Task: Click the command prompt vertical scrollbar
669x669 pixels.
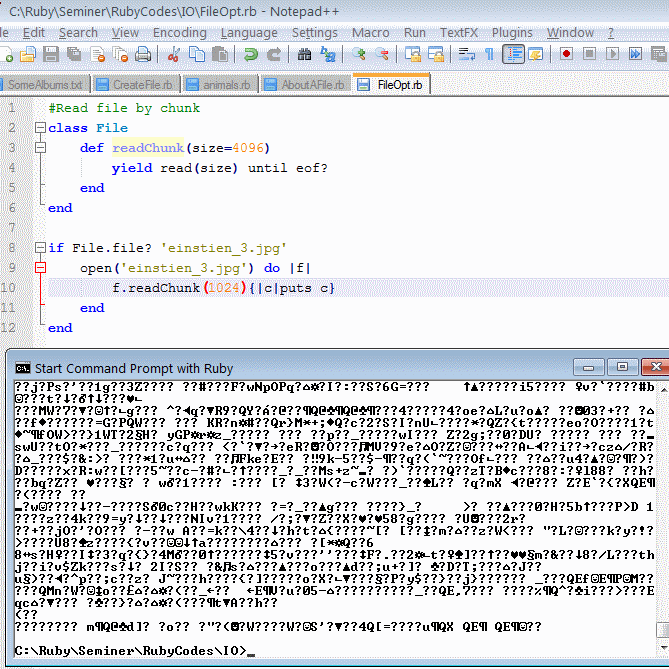Action: click(661, 500)
